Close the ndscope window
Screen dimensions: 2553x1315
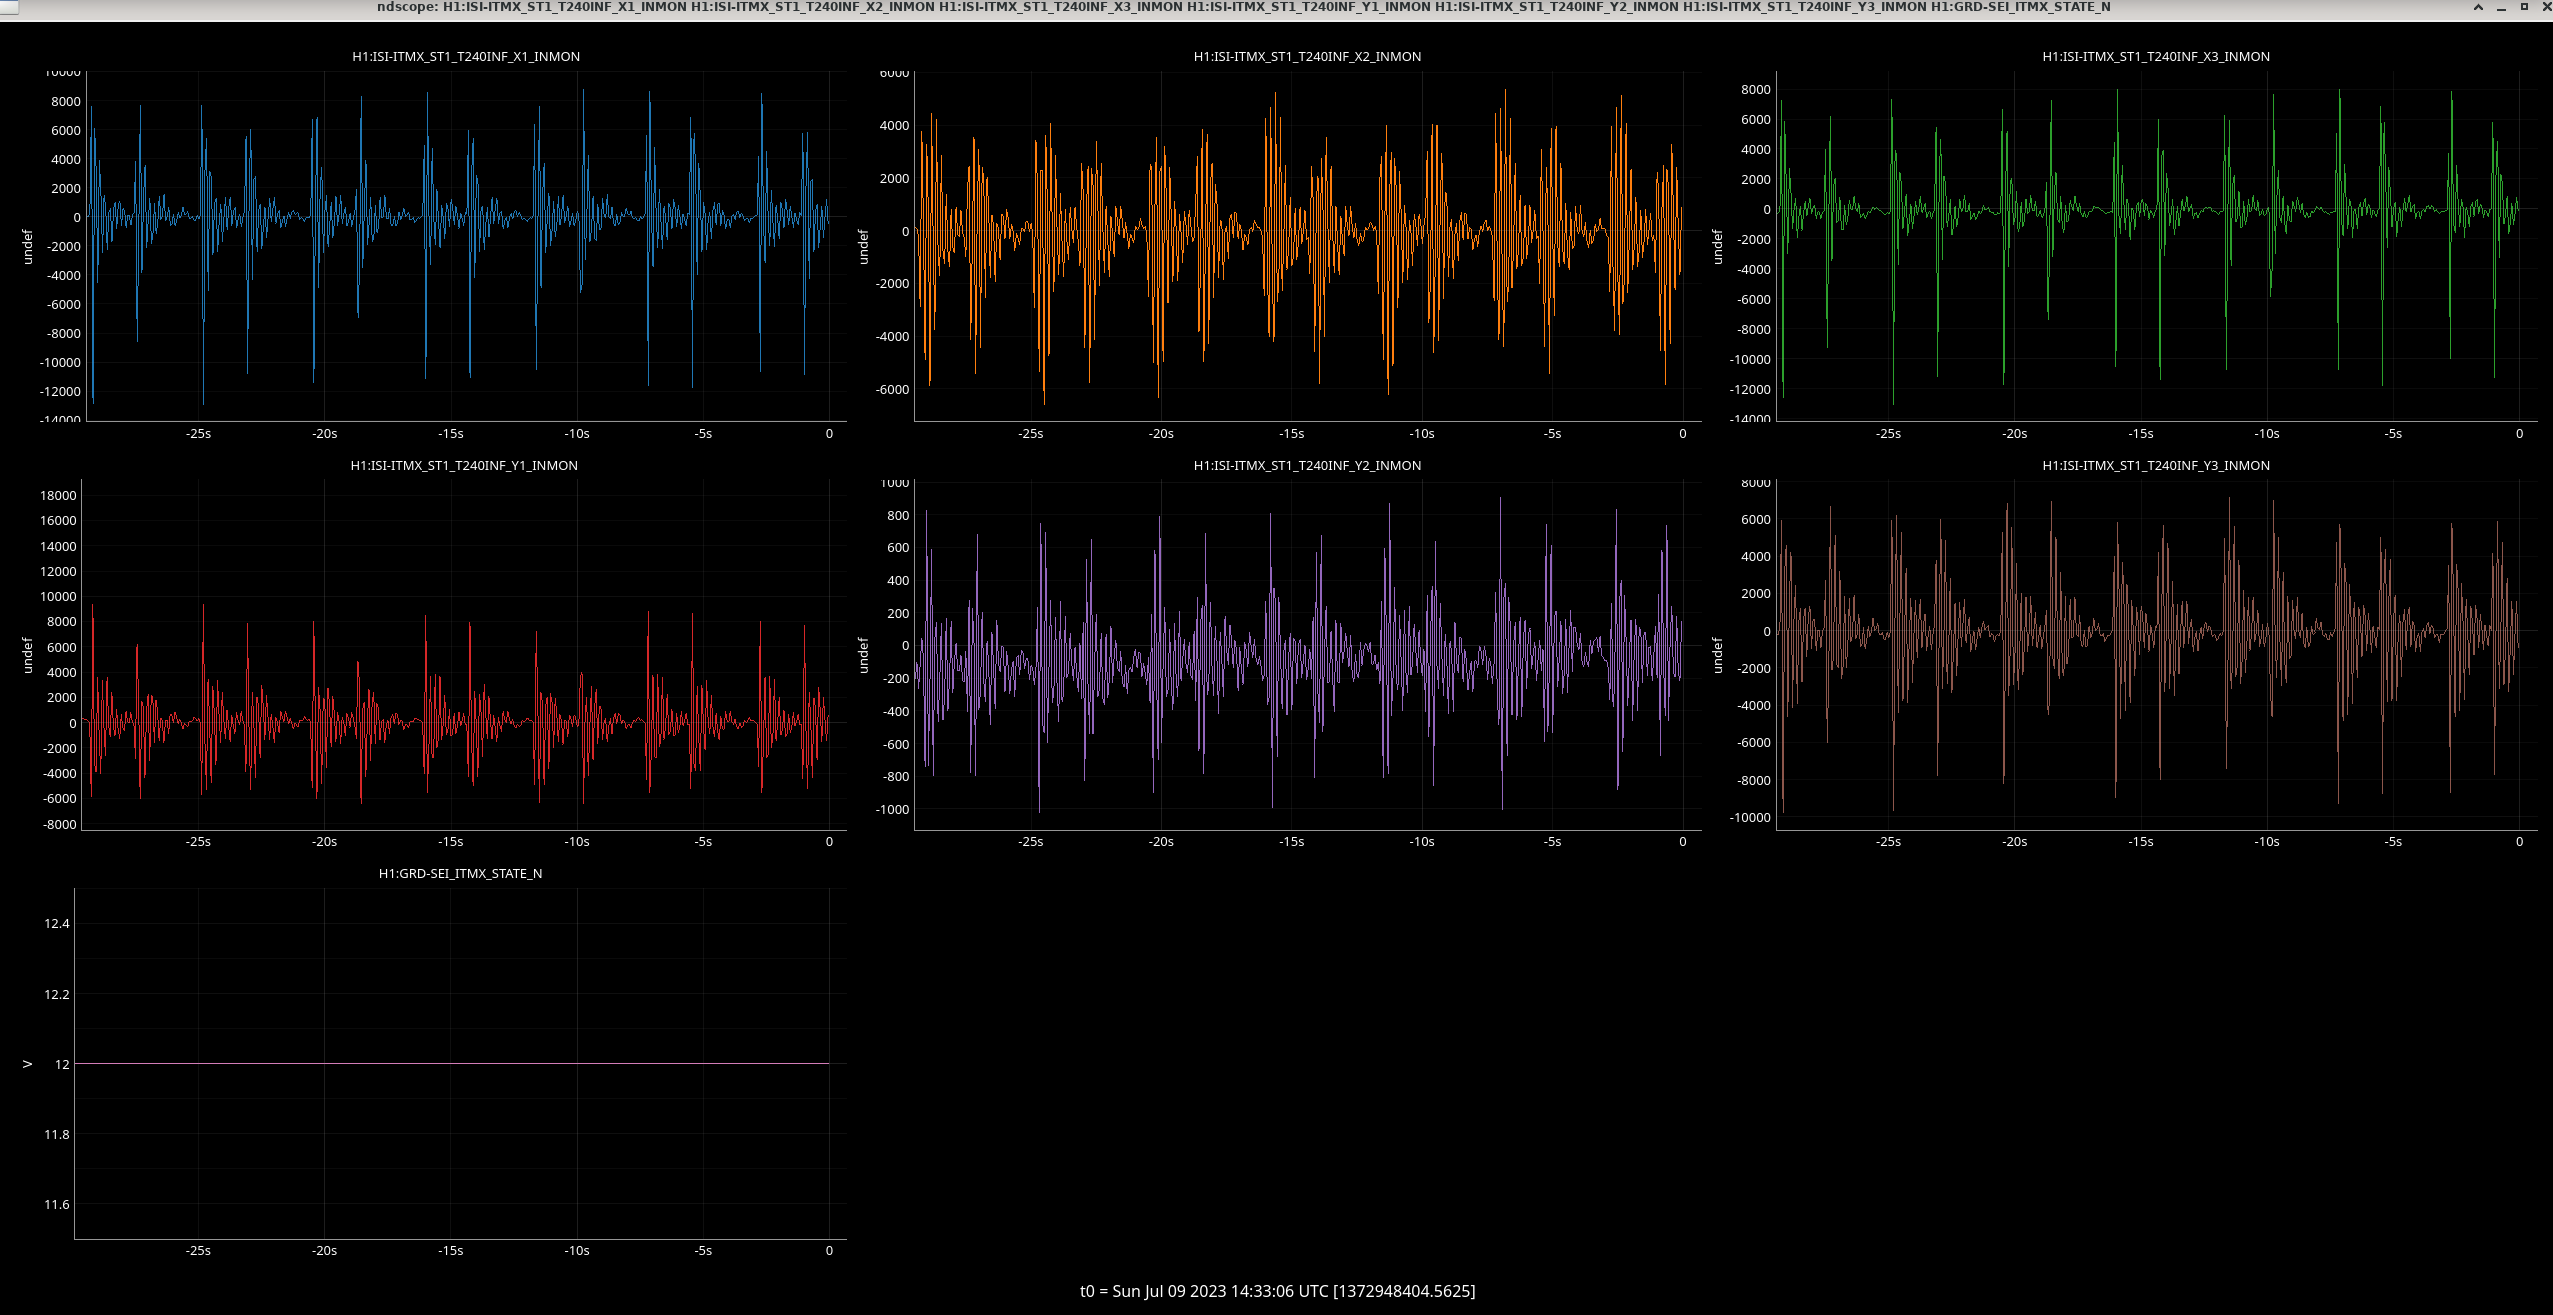2546,7
